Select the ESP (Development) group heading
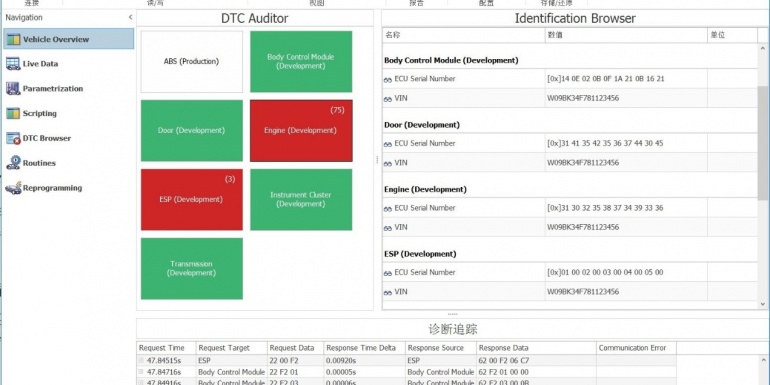Image resolution: width=770 pixels, height=385 pixels. [420, 254]
